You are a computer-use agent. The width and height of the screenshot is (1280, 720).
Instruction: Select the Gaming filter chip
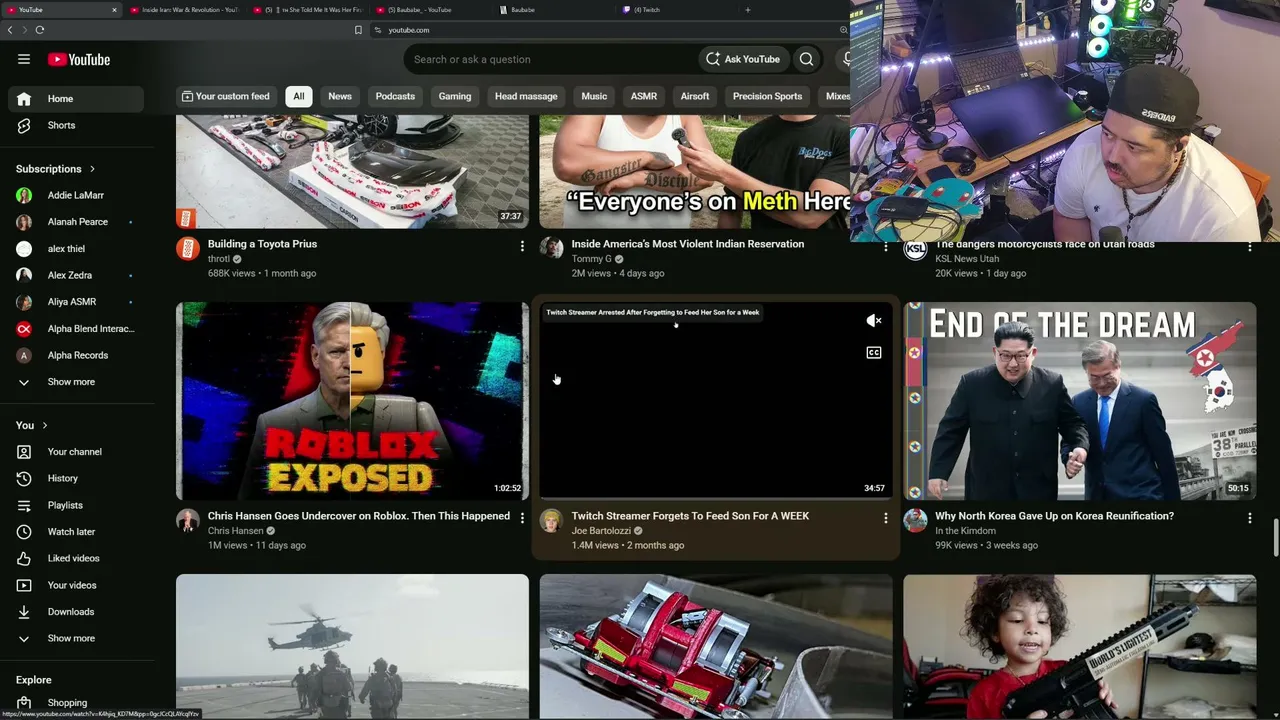pos(455,96)
